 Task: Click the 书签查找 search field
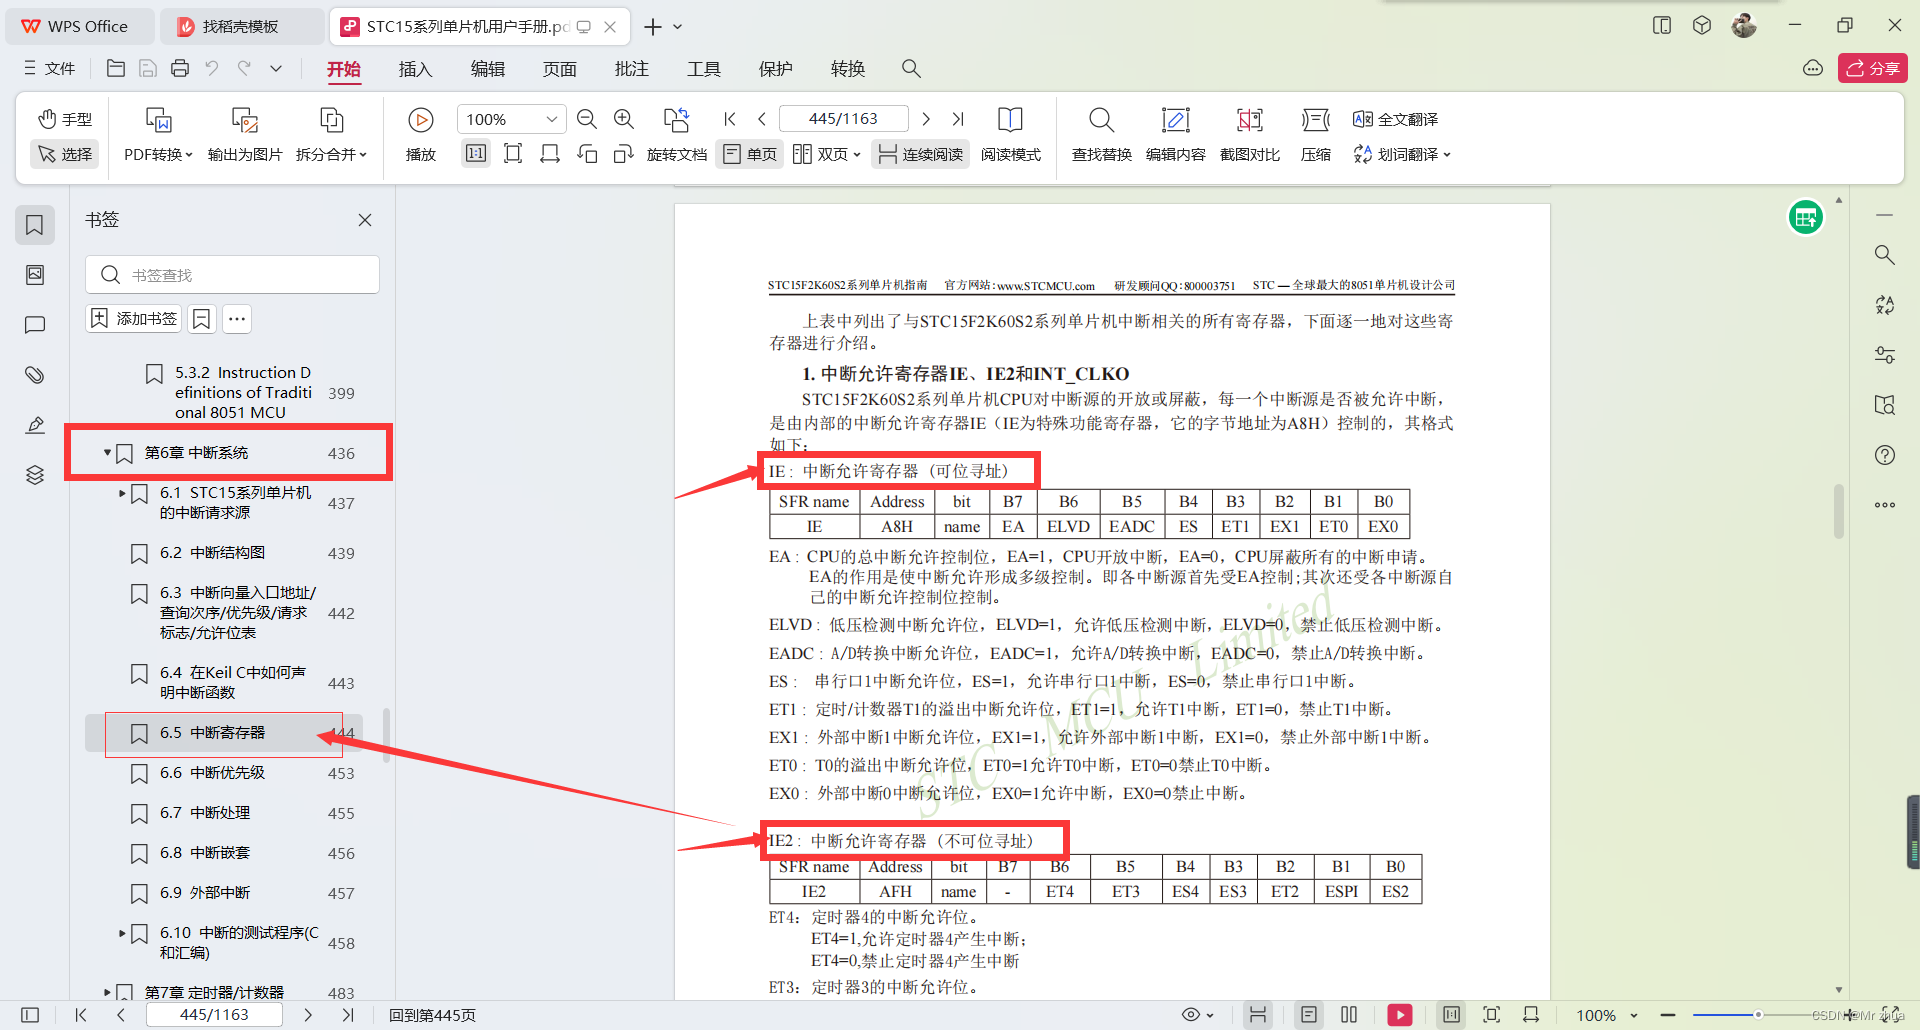232,274
